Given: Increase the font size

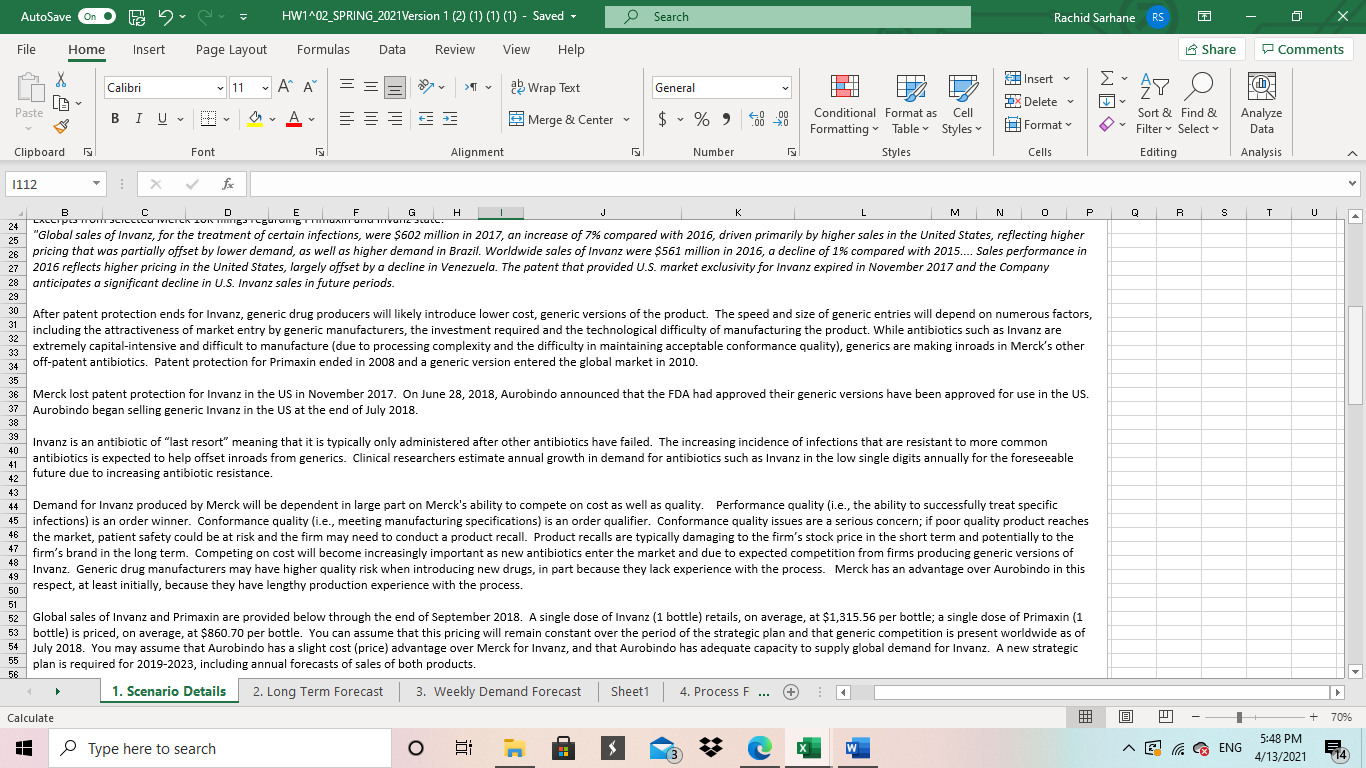Looking at the screenshot, I should (285, 88).
